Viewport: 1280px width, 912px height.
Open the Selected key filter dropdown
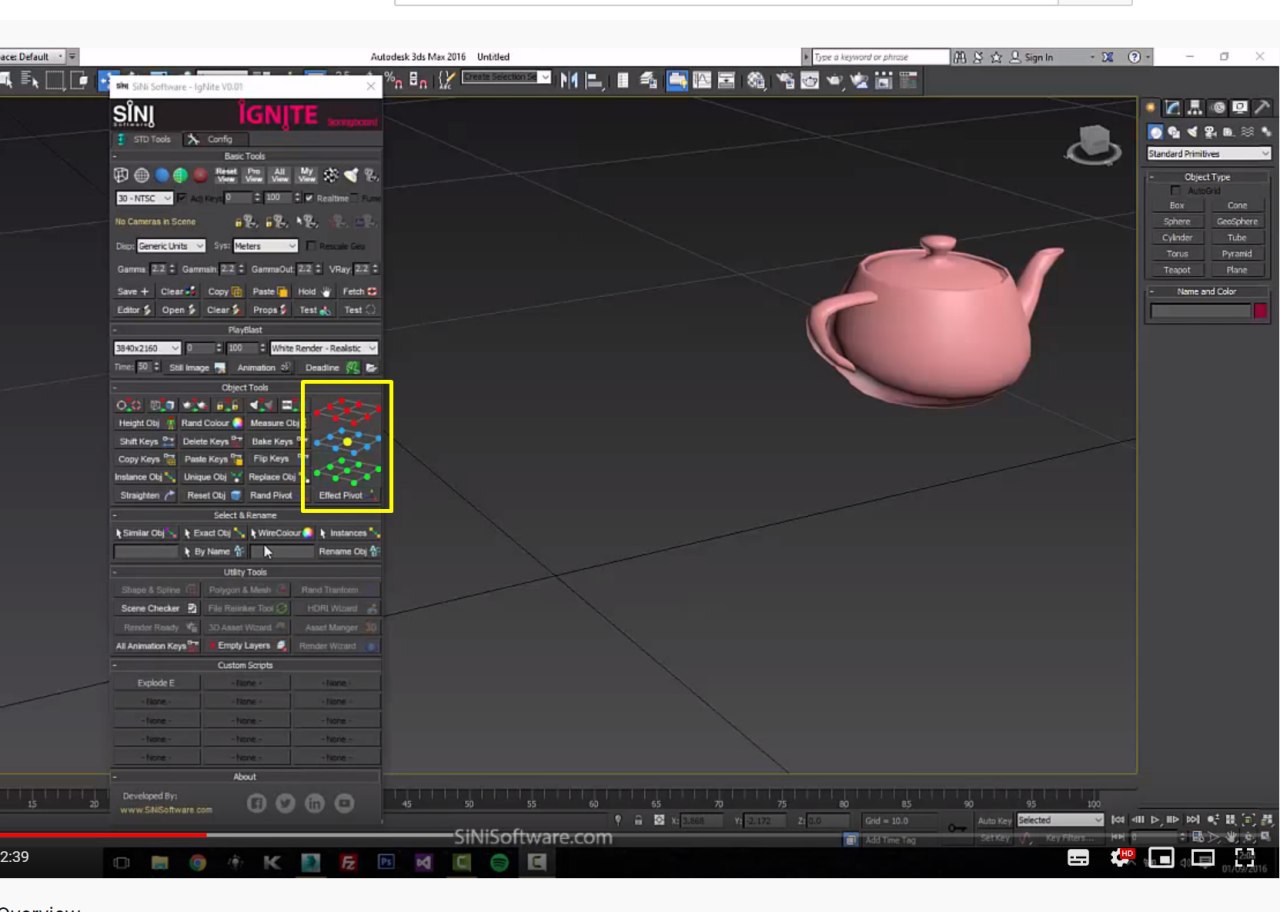coord(1059,820)
